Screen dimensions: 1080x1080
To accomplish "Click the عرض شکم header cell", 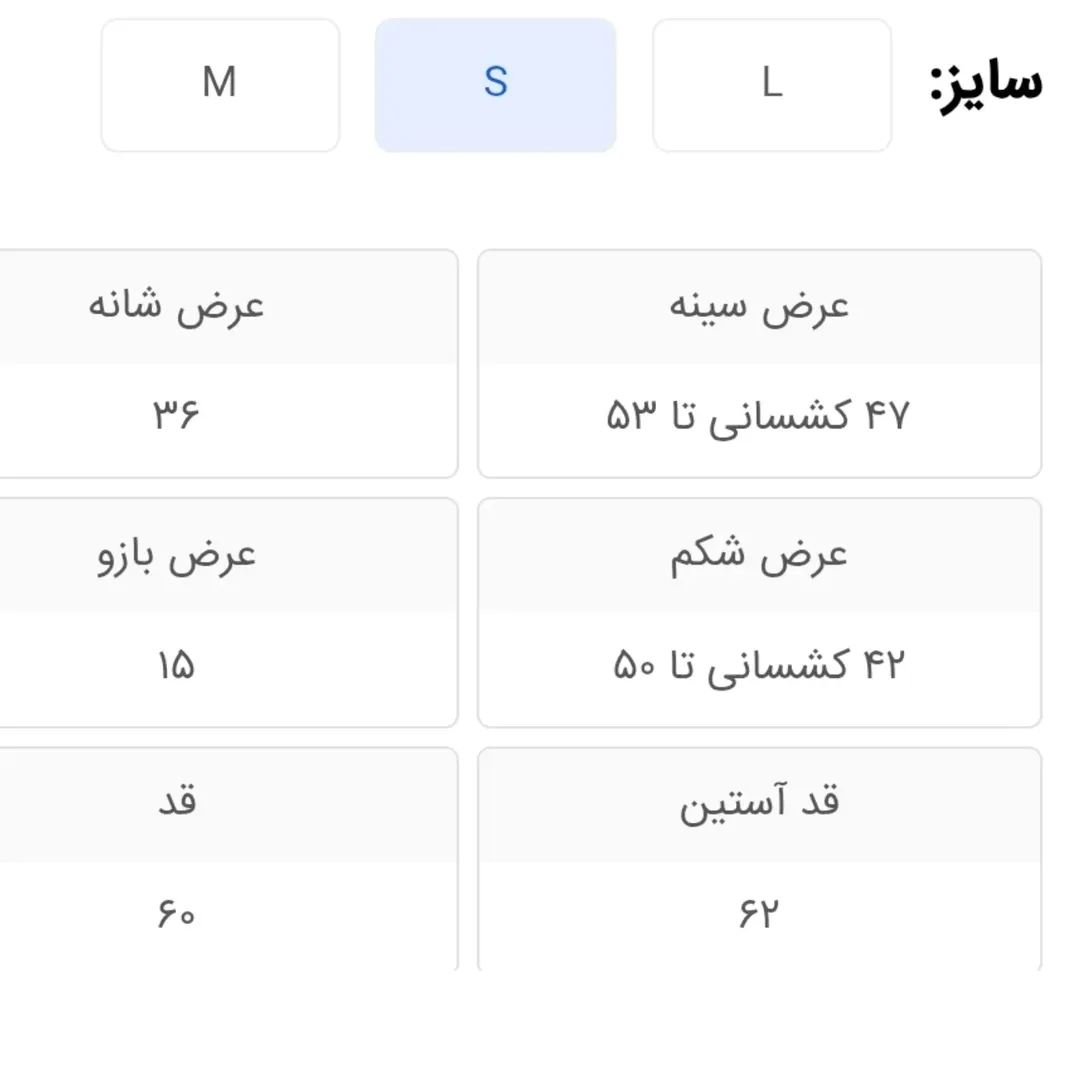I will click(x=759, y=555).
